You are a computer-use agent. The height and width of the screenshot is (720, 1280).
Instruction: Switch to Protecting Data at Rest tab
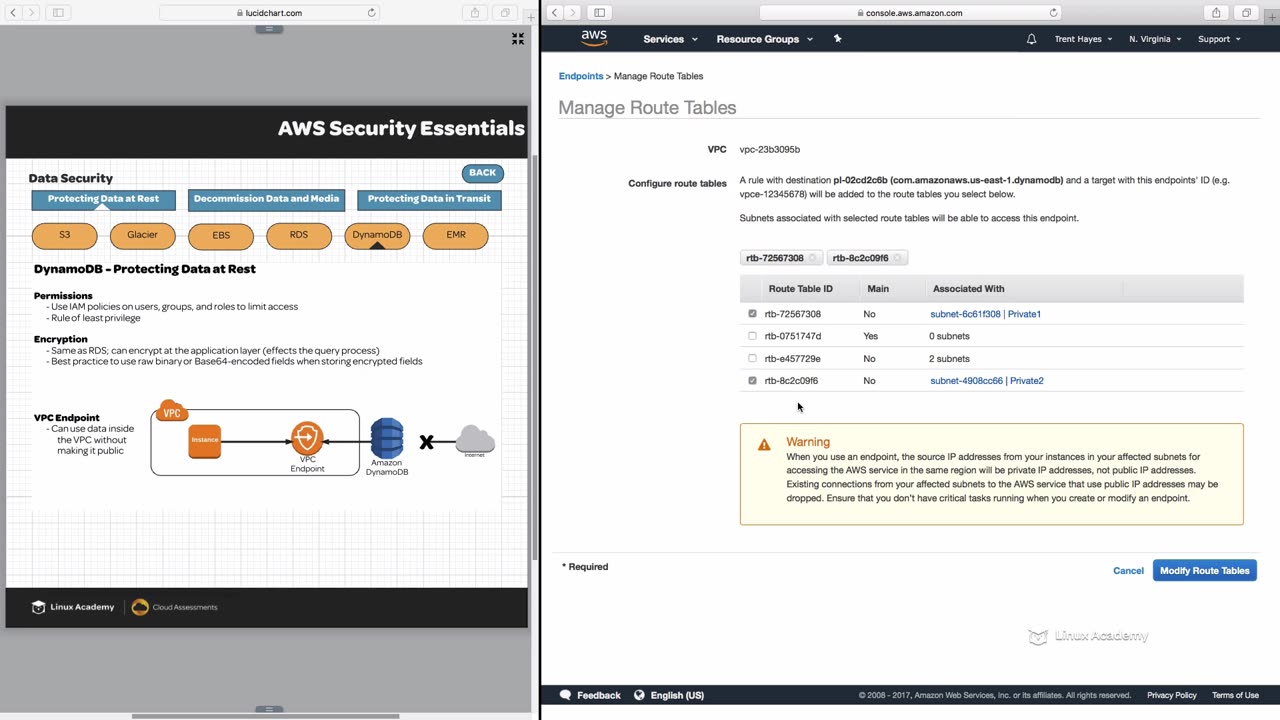[103, 199]
